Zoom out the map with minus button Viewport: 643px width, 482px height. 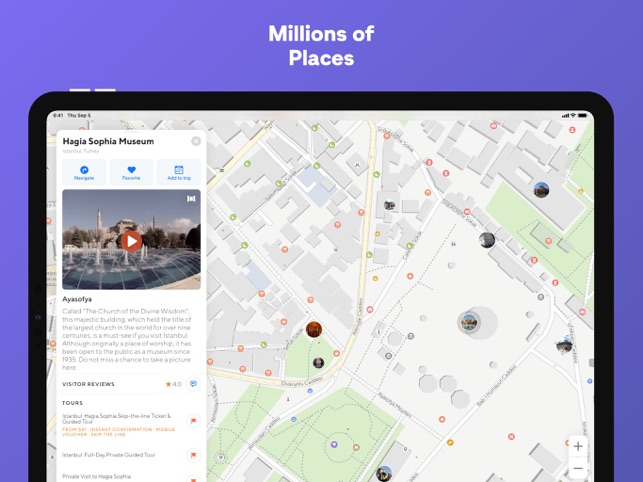[x=578, y=468]
